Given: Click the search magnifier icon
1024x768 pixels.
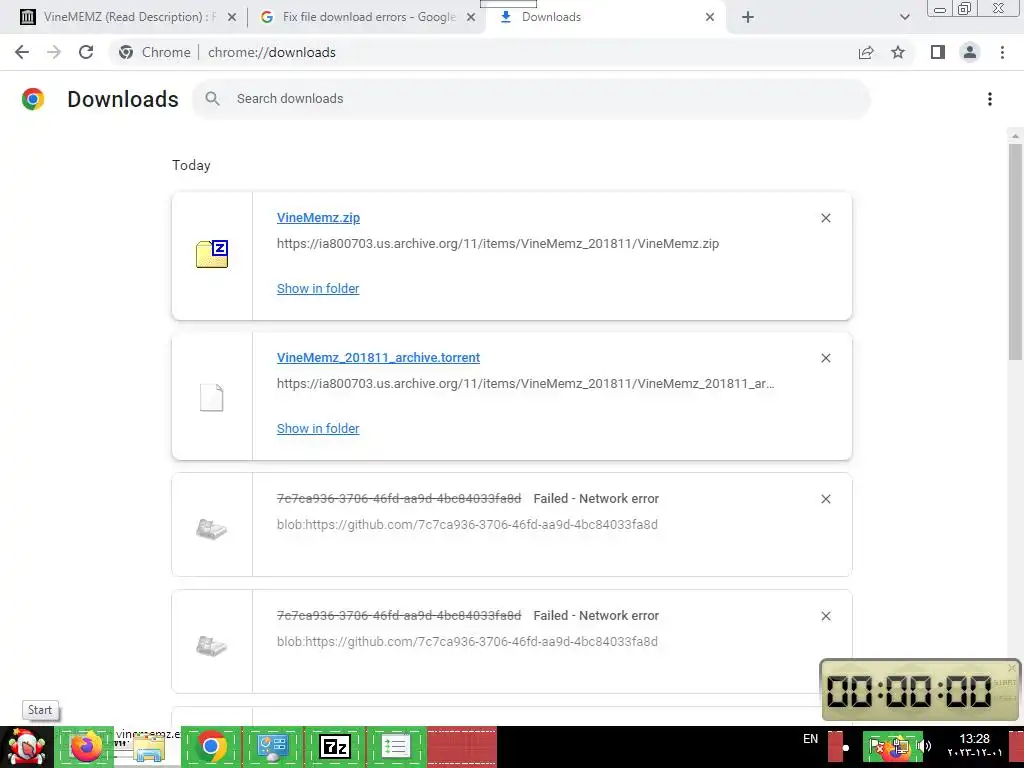Looking at the screenshot, I should click(x=212, y=99).
